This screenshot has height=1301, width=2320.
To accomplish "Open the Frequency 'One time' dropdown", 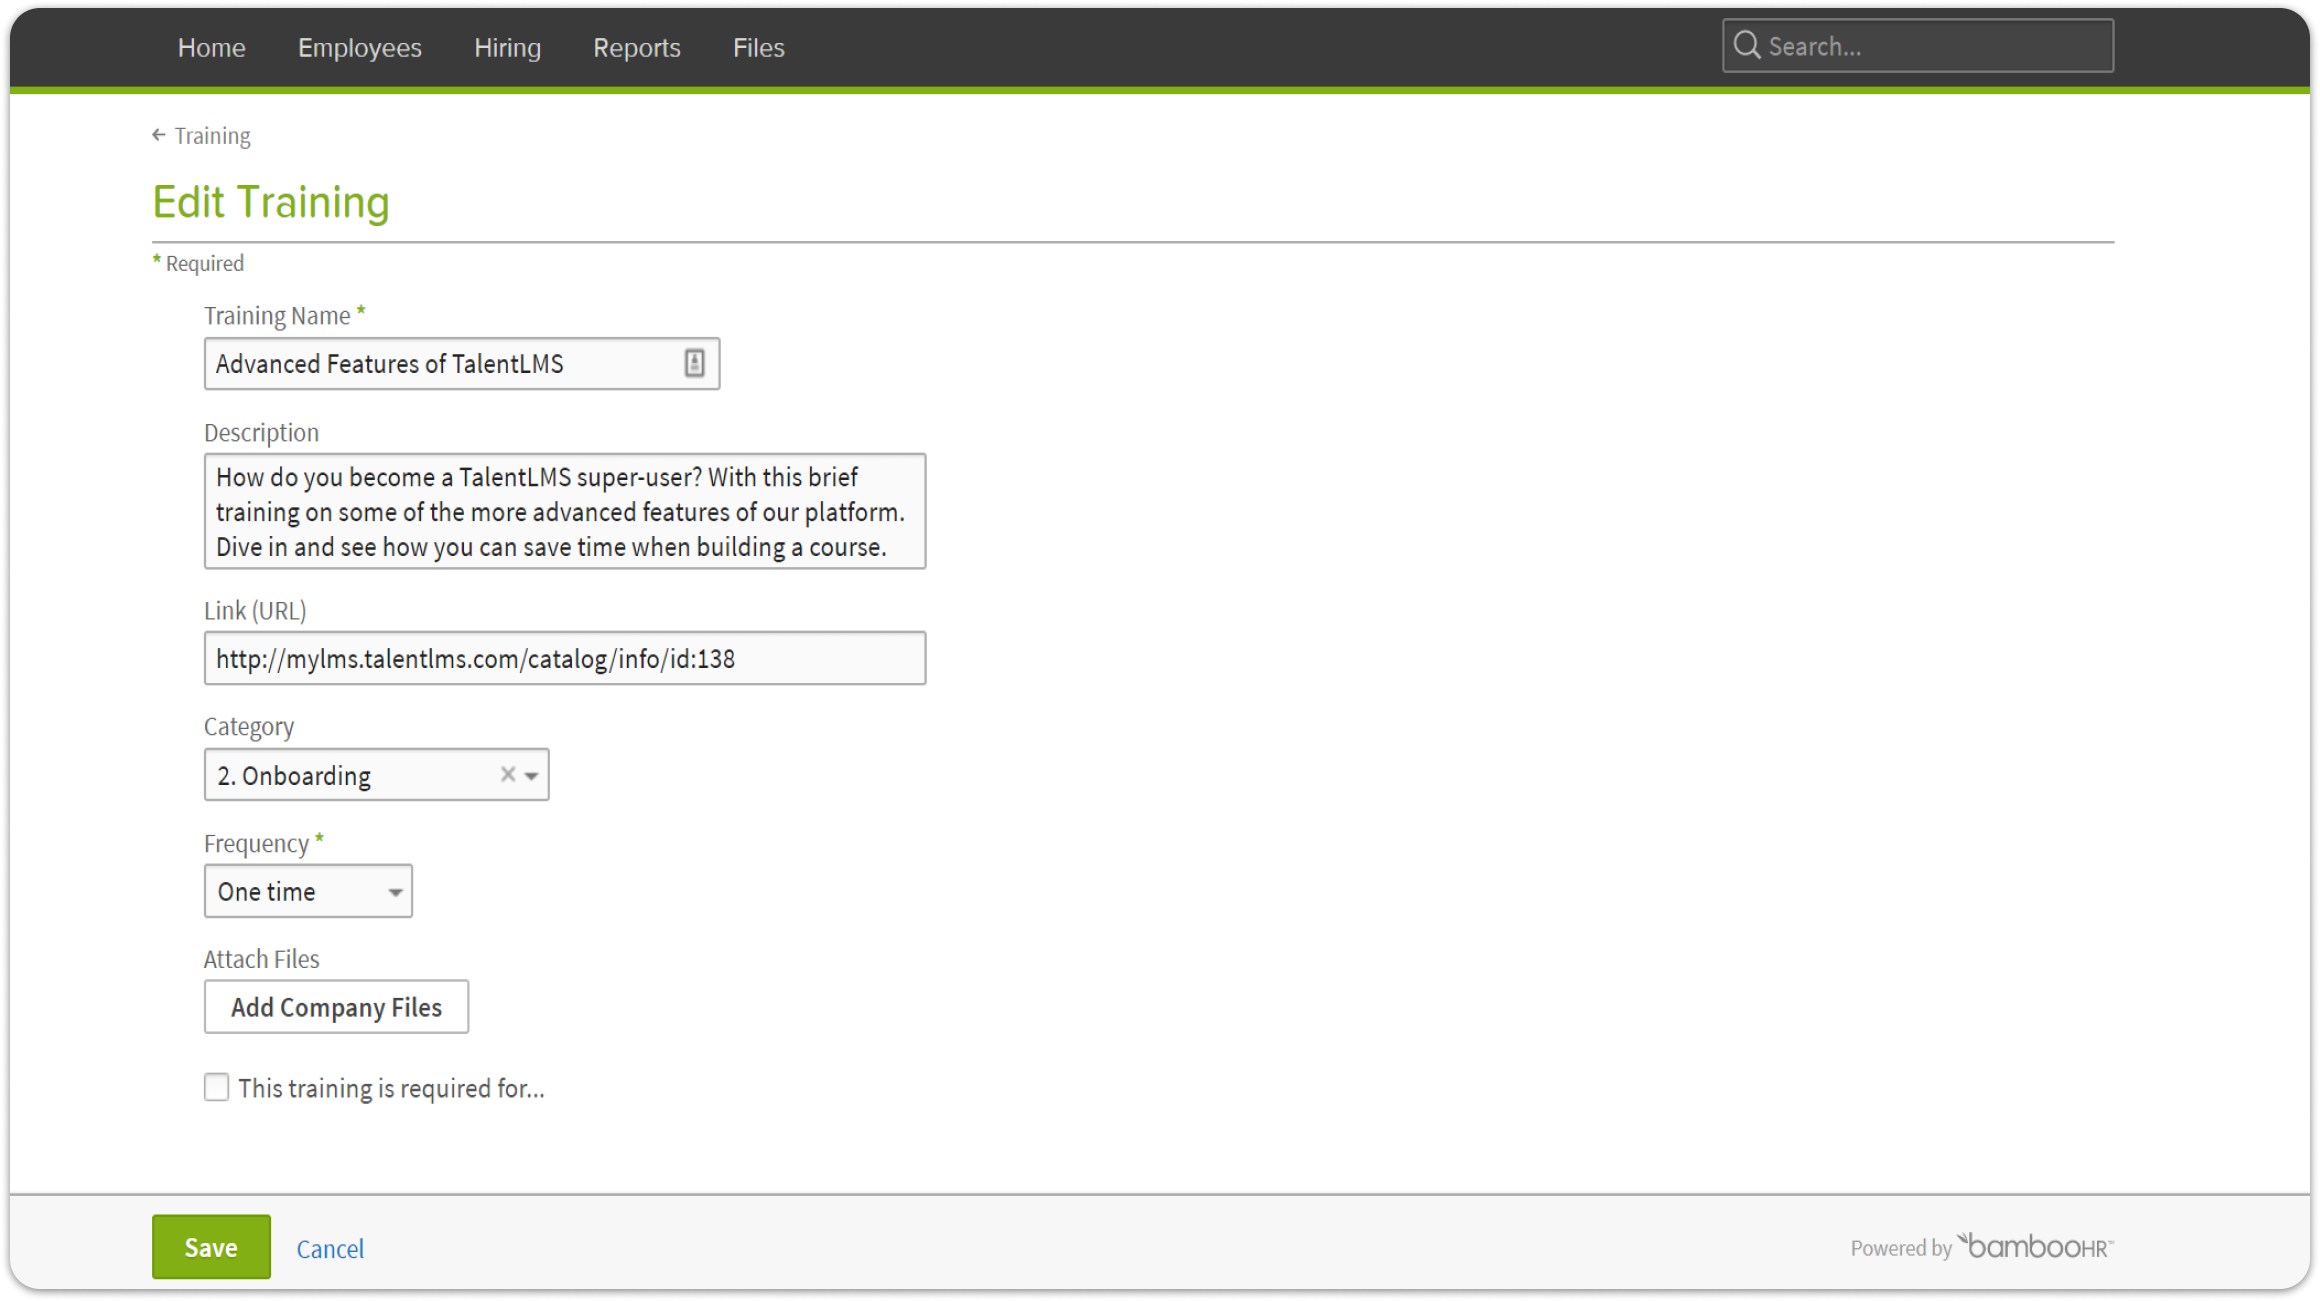I will pyautogui.click(x=308, y=891).
